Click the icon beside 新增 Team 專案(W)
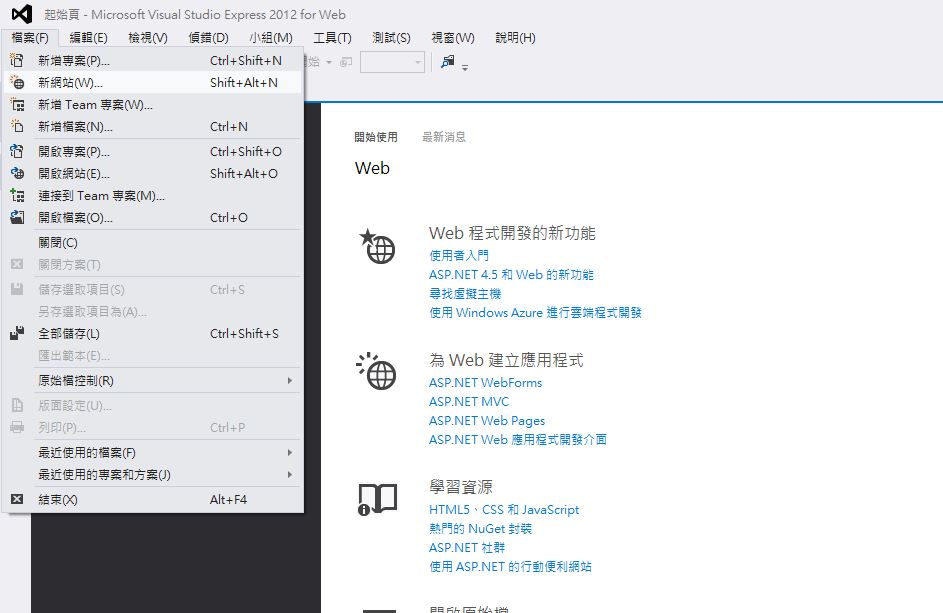943x613 pixels. tap(17, 105)
